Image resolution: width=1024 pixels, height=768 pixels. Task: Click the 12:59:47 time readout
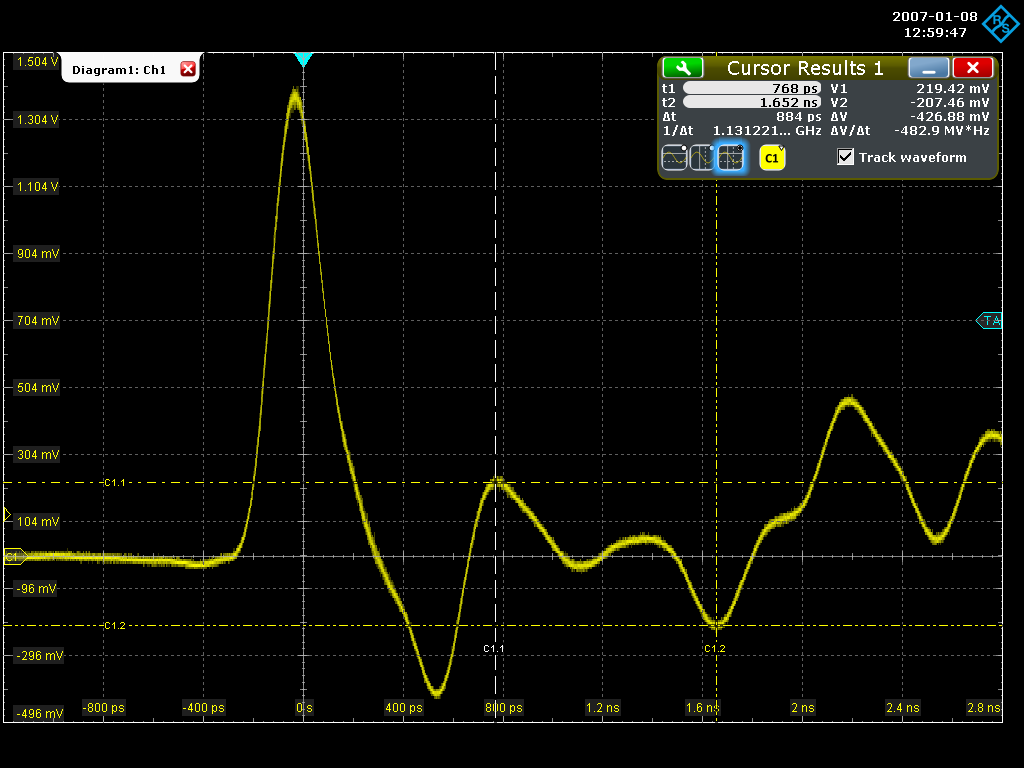[935, 32]
